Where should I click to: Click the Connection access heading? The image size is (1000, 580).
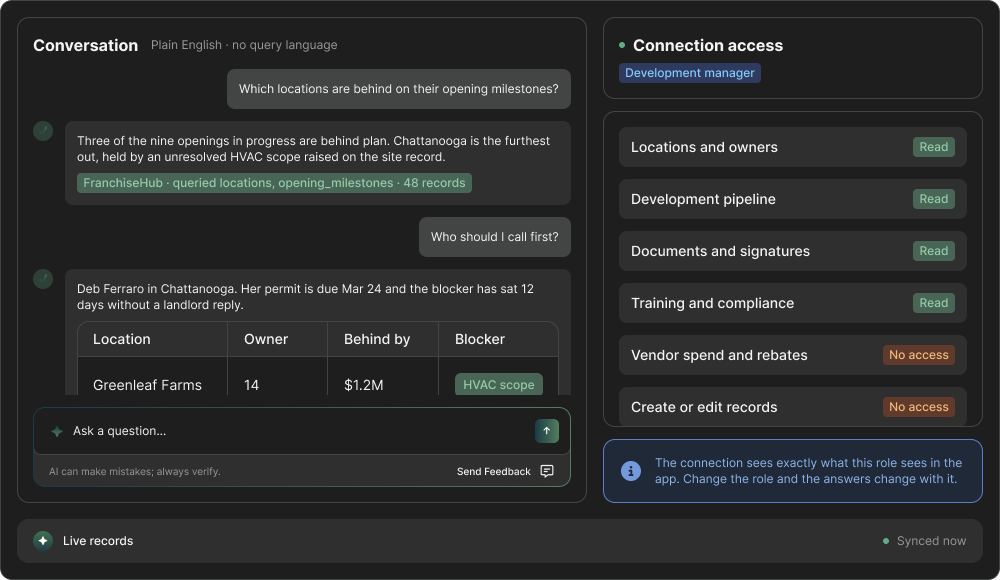coord(708,45)
